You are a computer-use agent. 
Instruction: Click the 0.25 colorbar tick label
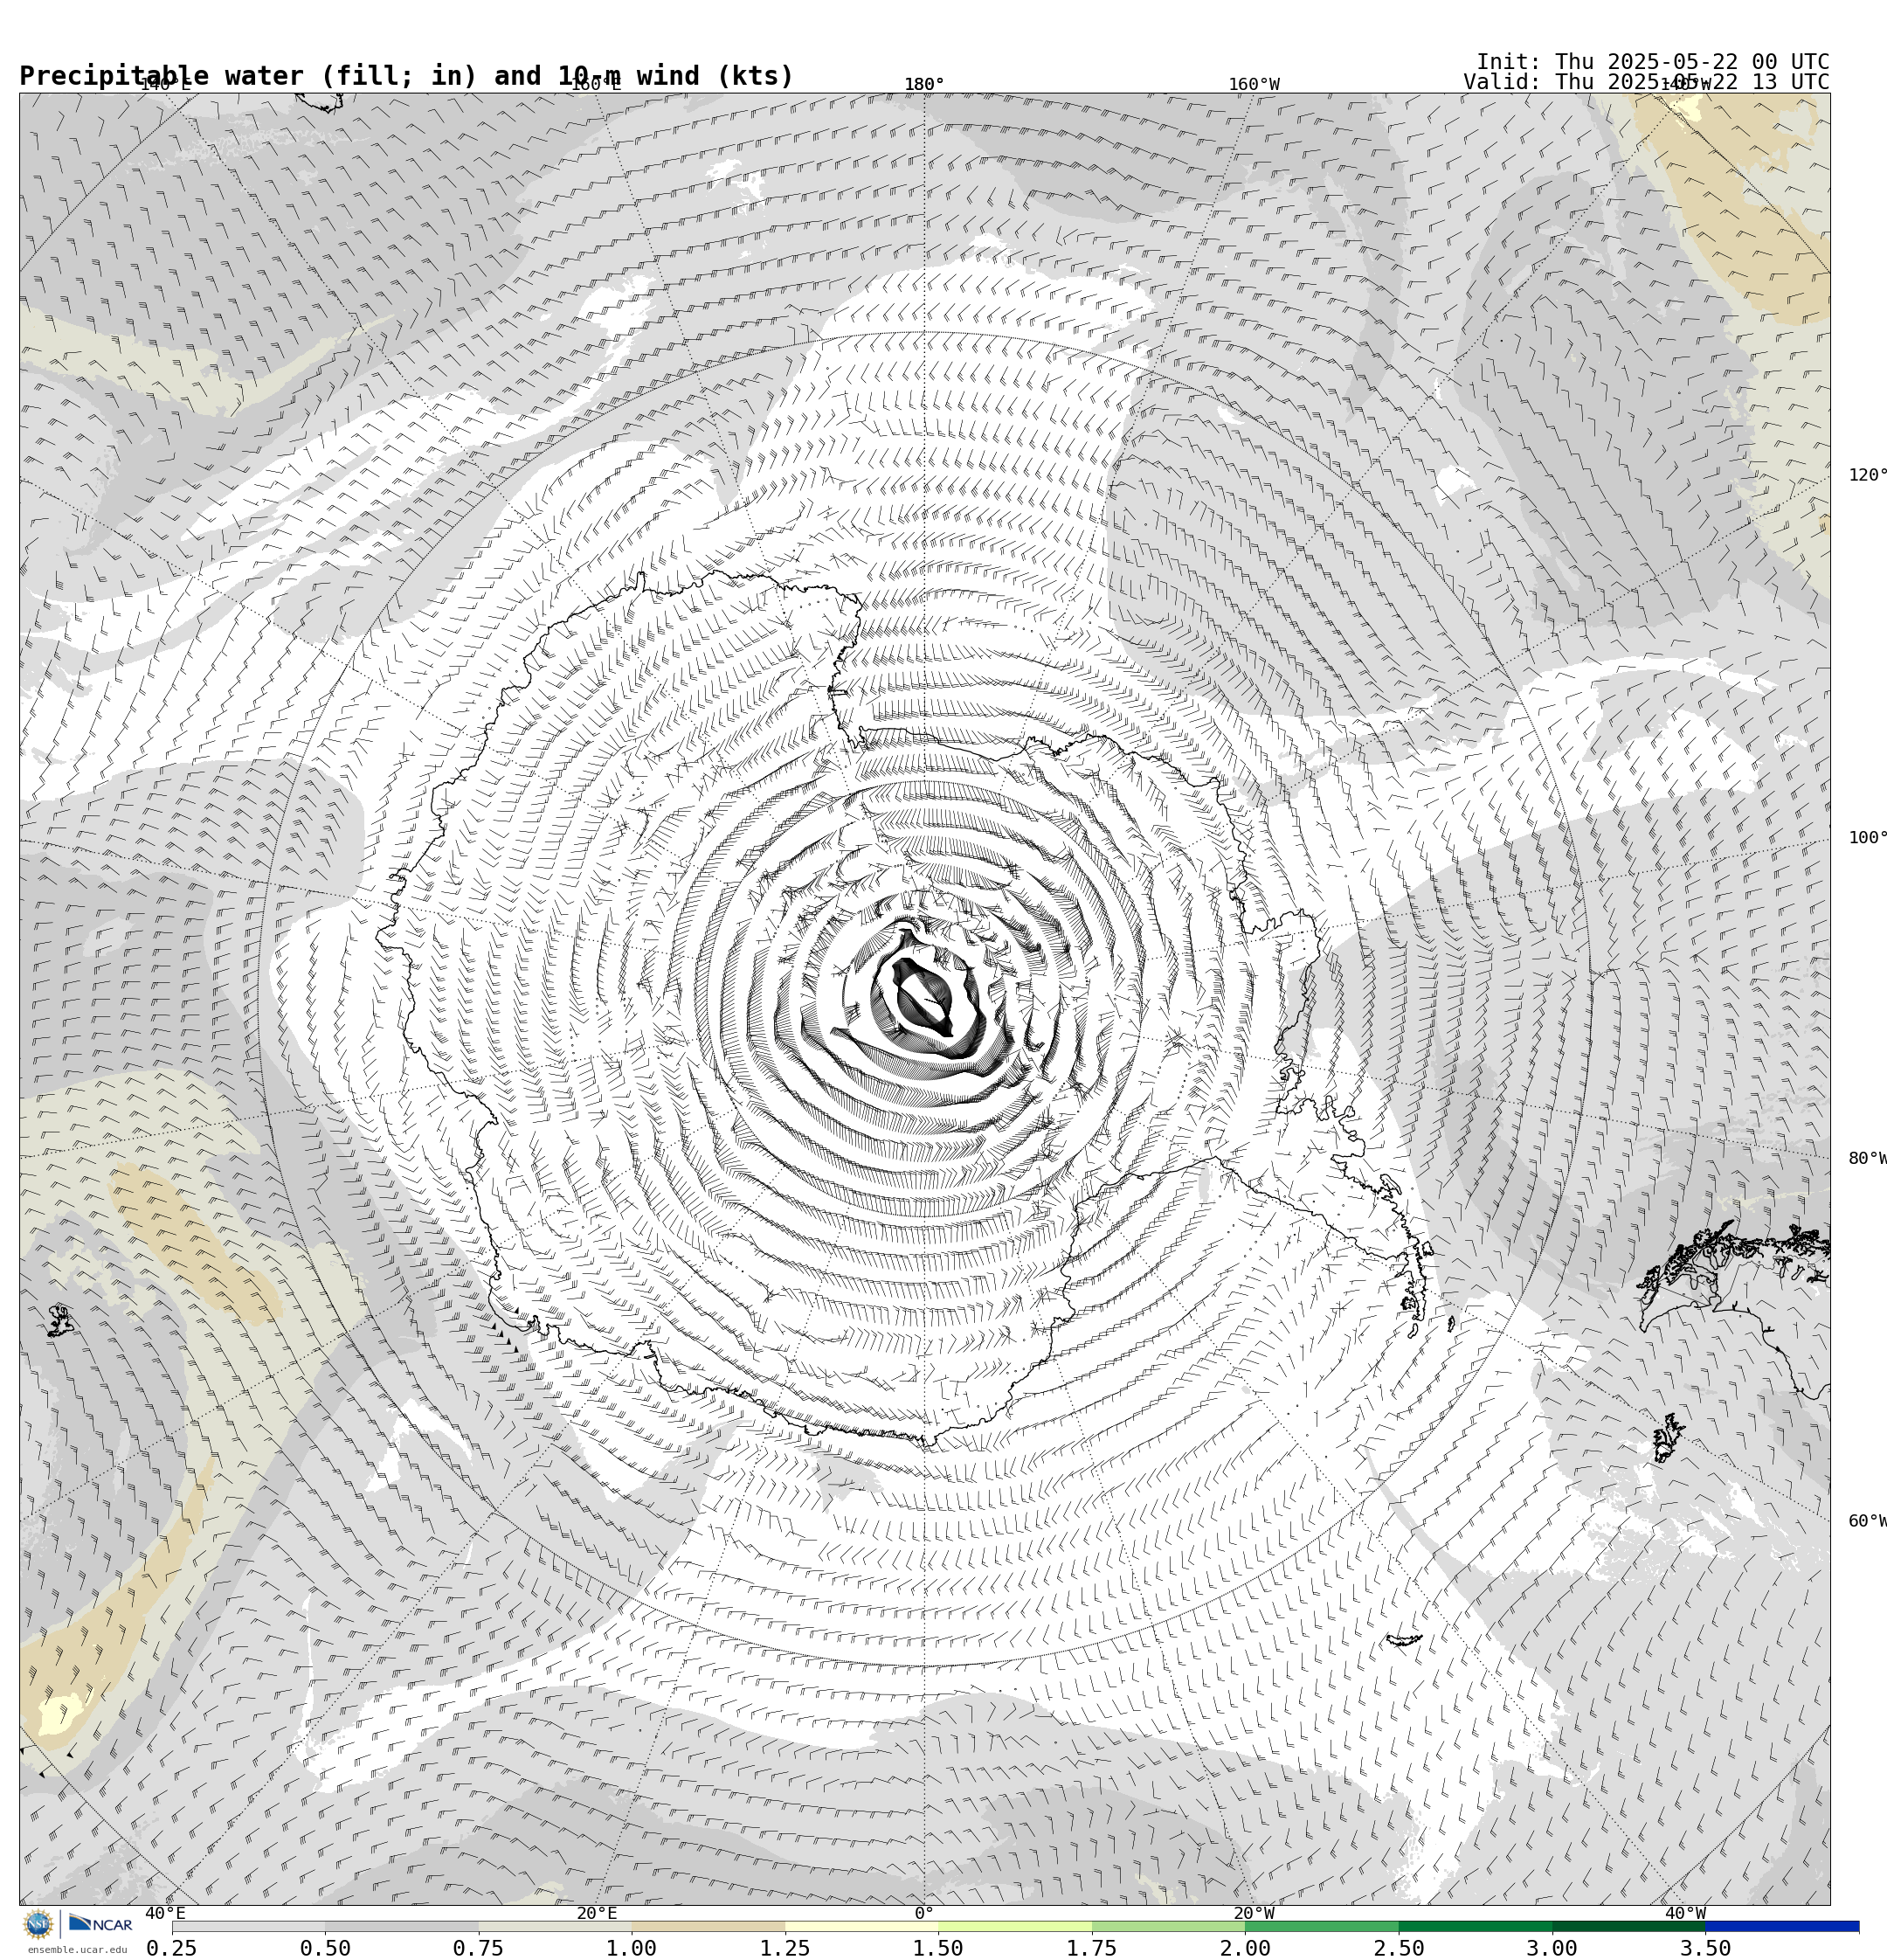click(x=172, y=1947)
